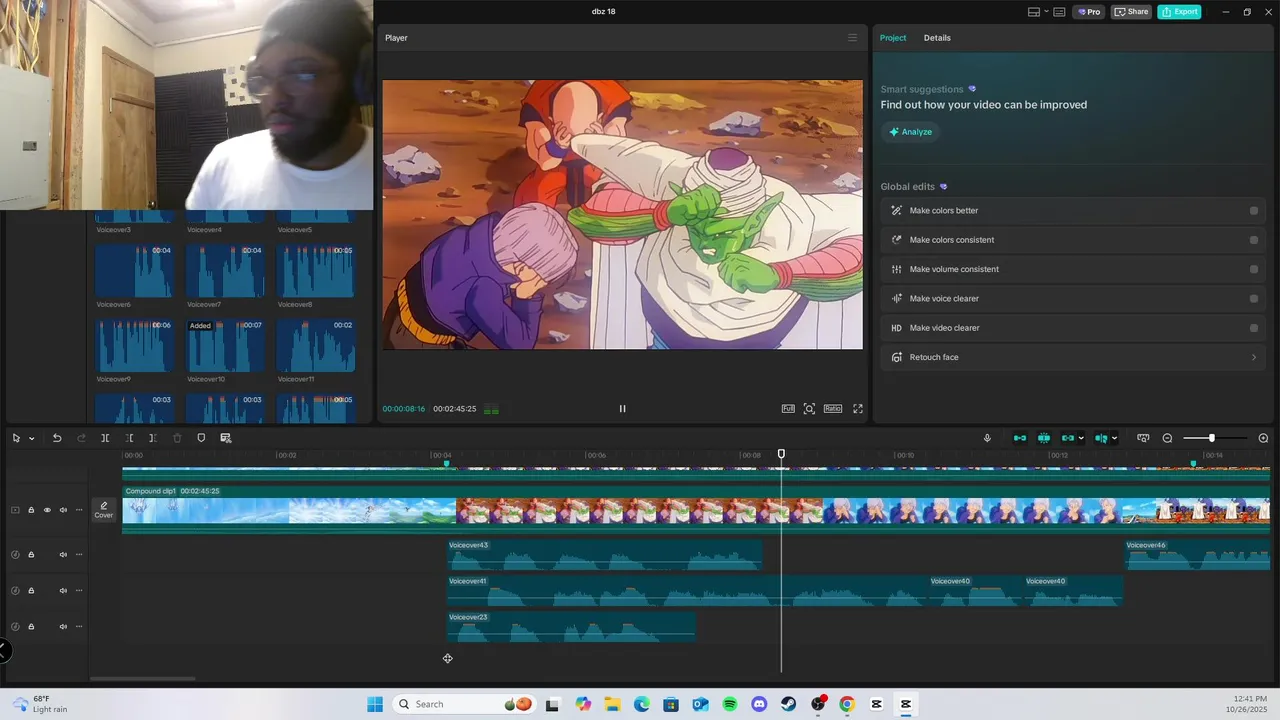The width and height of the screenshot is (1280, 720).
Task: Hide the Compound clip1 video track
Action: [x=47, y=510]
